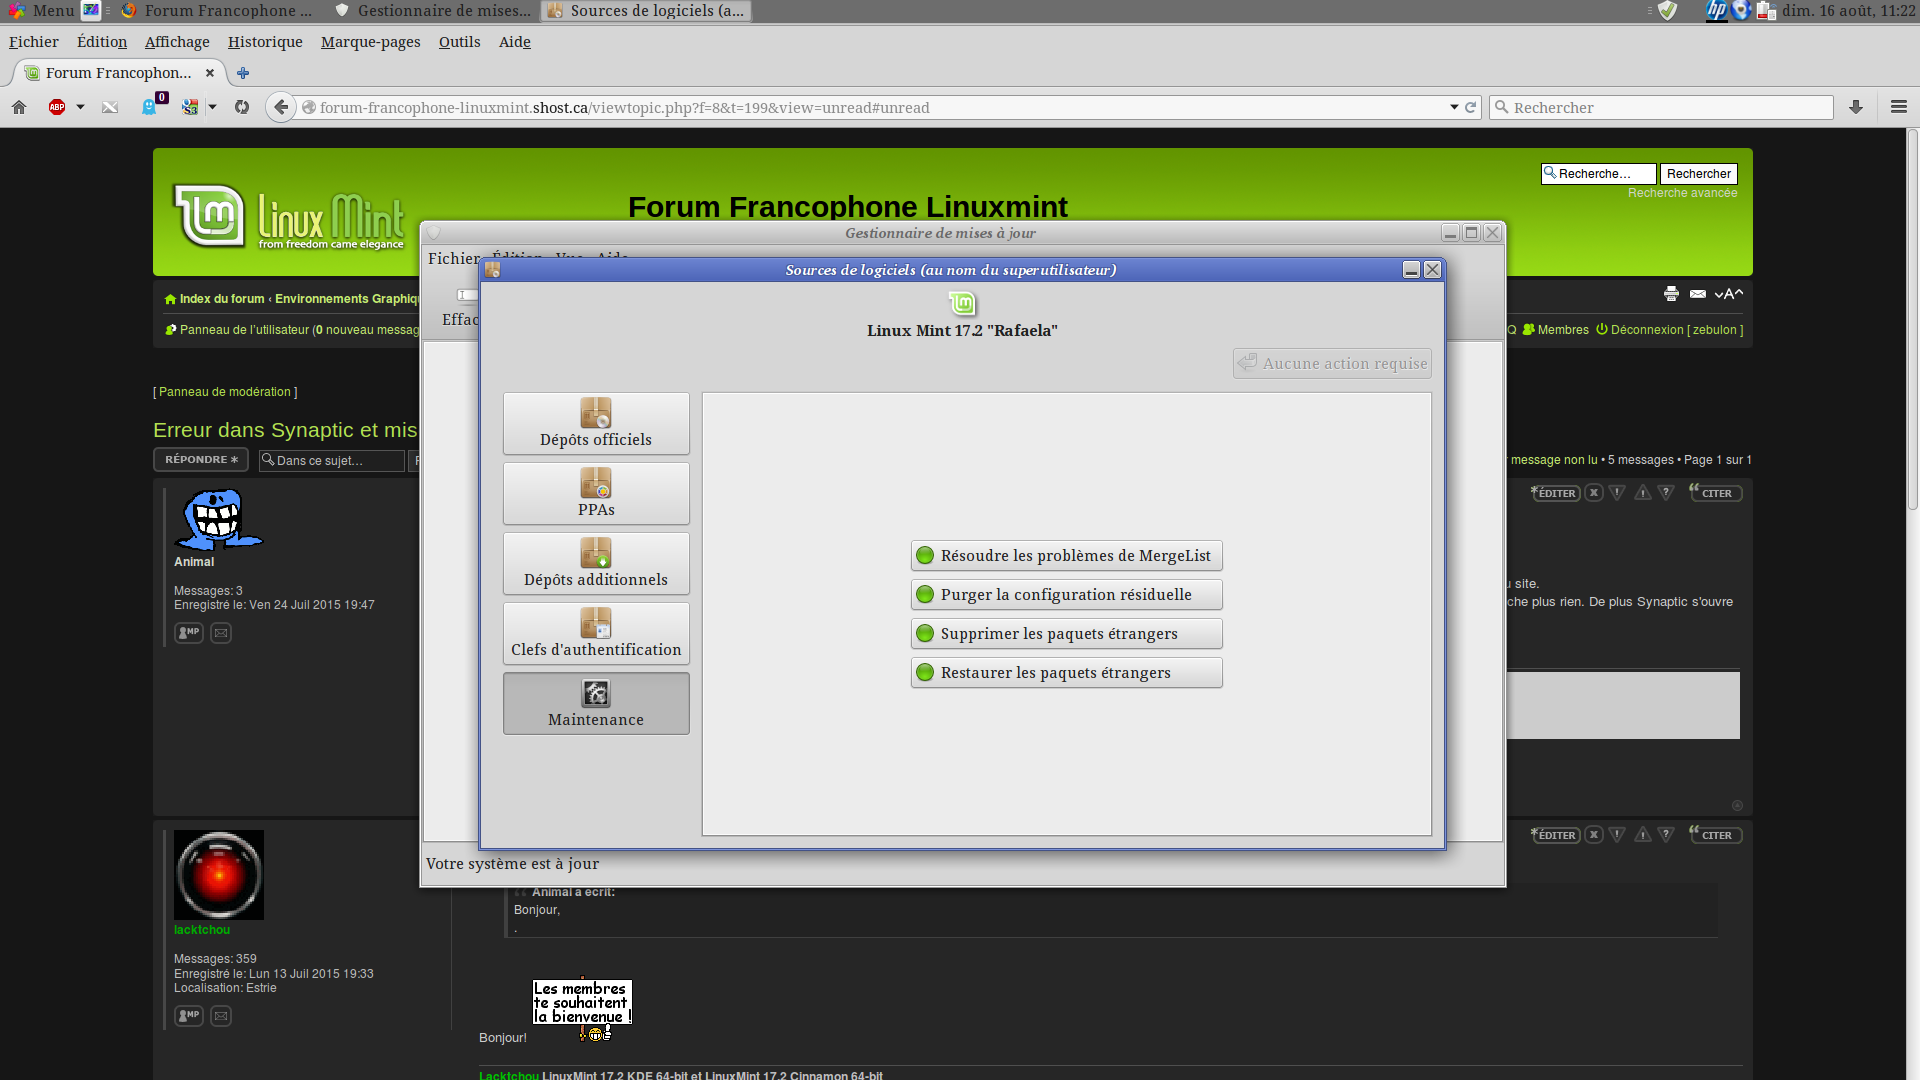The image size is (1920, 1080).
Task: Open the PPAs section
Action: tap(596, 494)
